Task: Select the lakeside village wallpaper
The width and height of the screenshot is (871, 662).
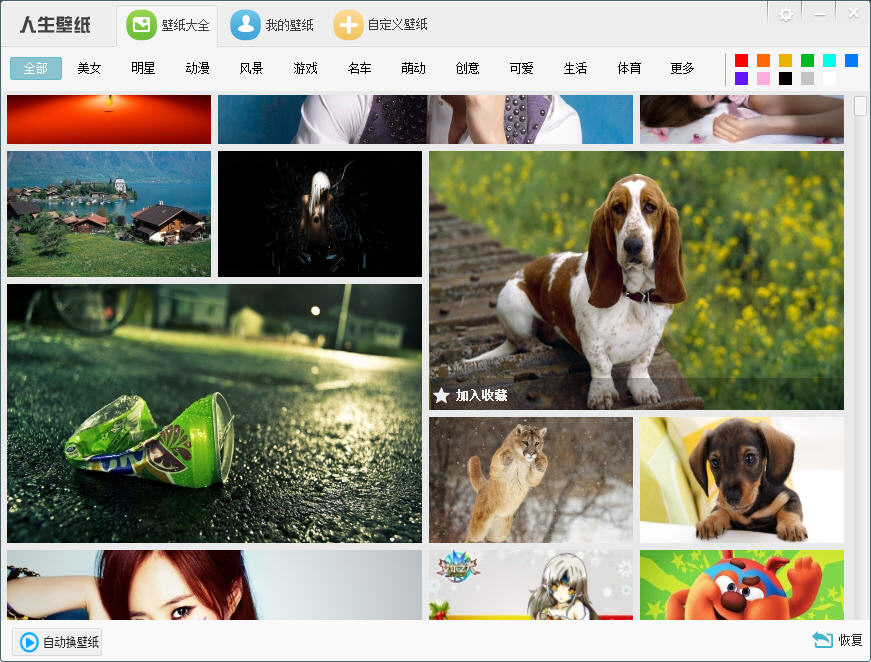Action: click(x=109, y=214)
